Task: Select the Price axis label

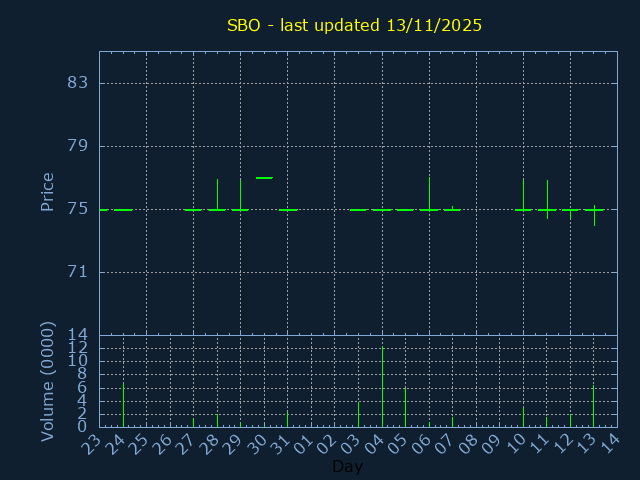Action: (47, 191)
